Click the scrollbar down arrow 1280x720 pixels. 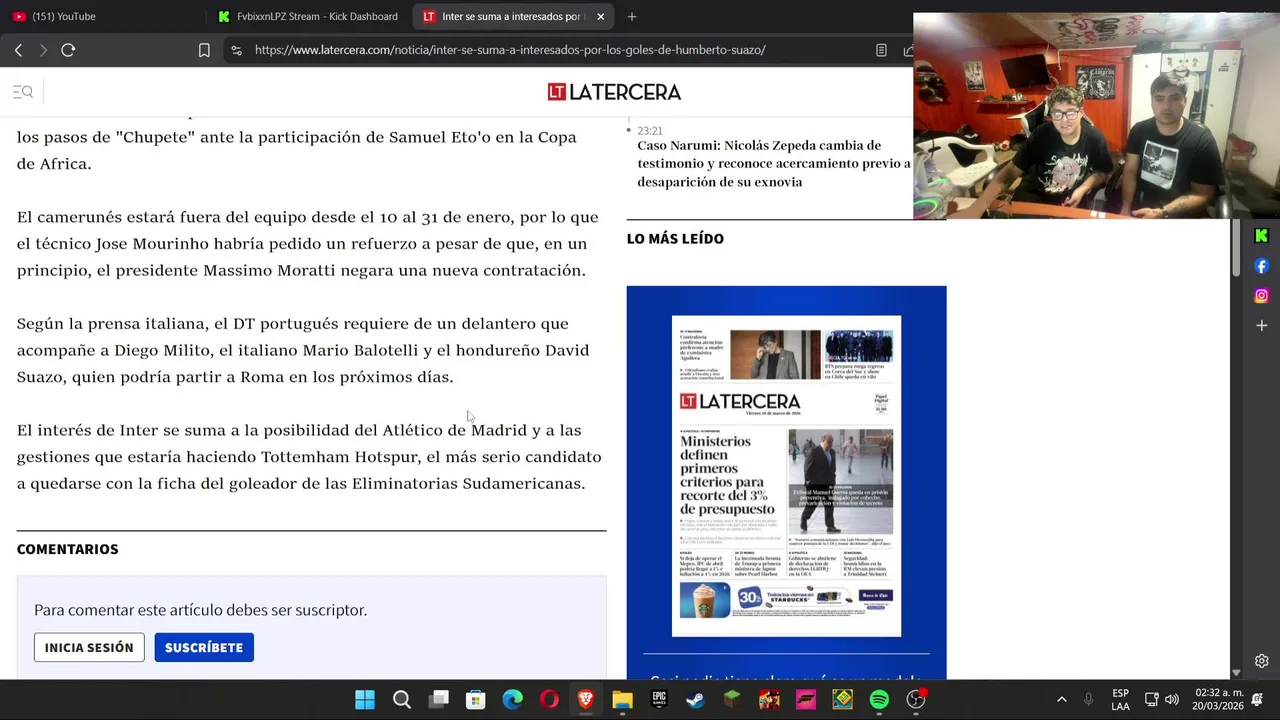pos(1236,673)
